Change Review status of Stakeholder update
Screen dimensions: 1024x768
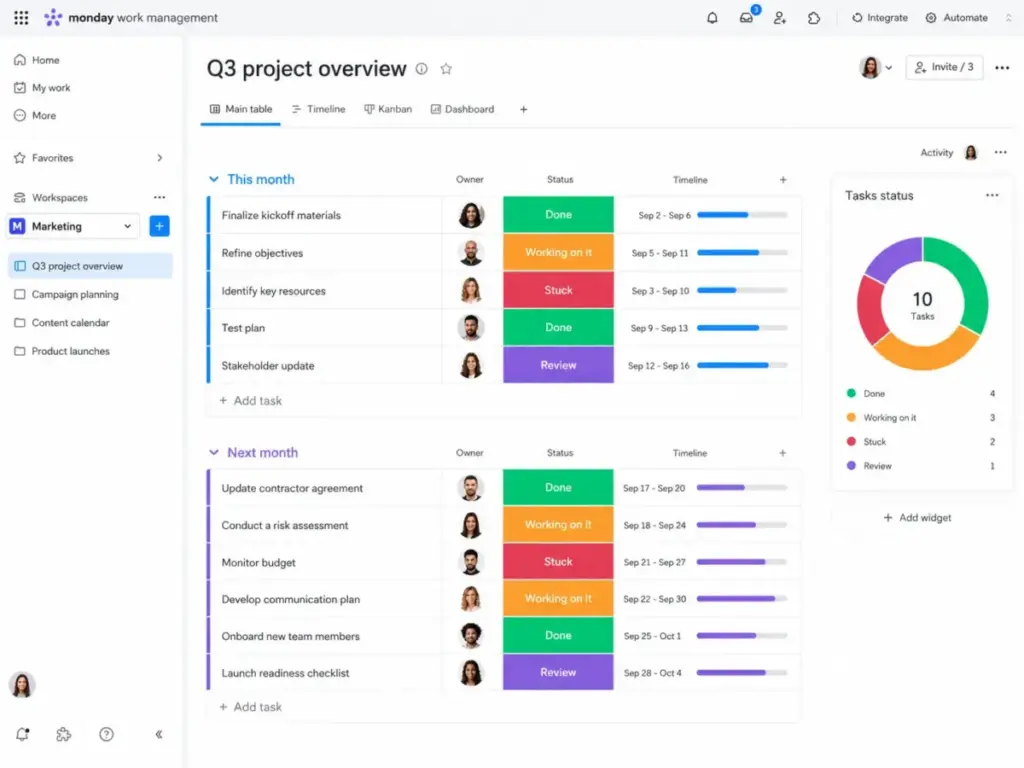click(558, 365)
